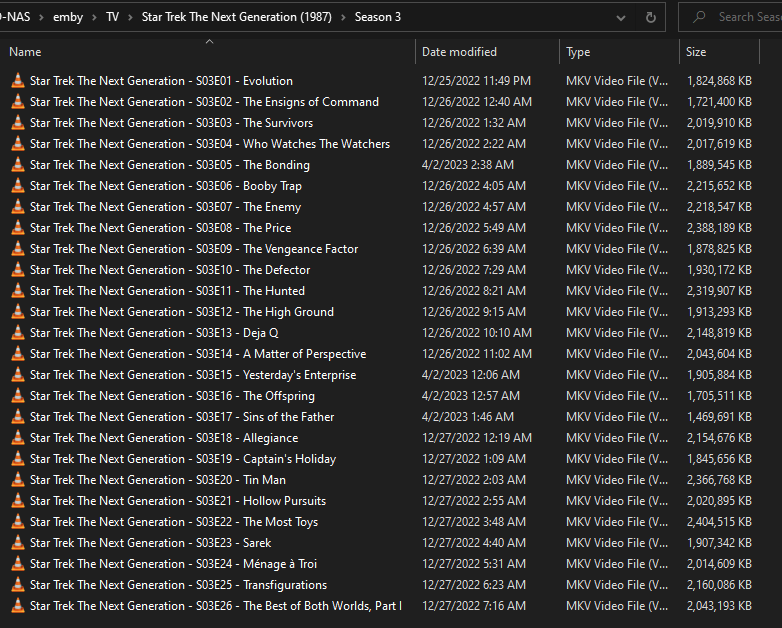782x628 pixels.
Task: Refresh the current folder view
Action: coord(651,17)
